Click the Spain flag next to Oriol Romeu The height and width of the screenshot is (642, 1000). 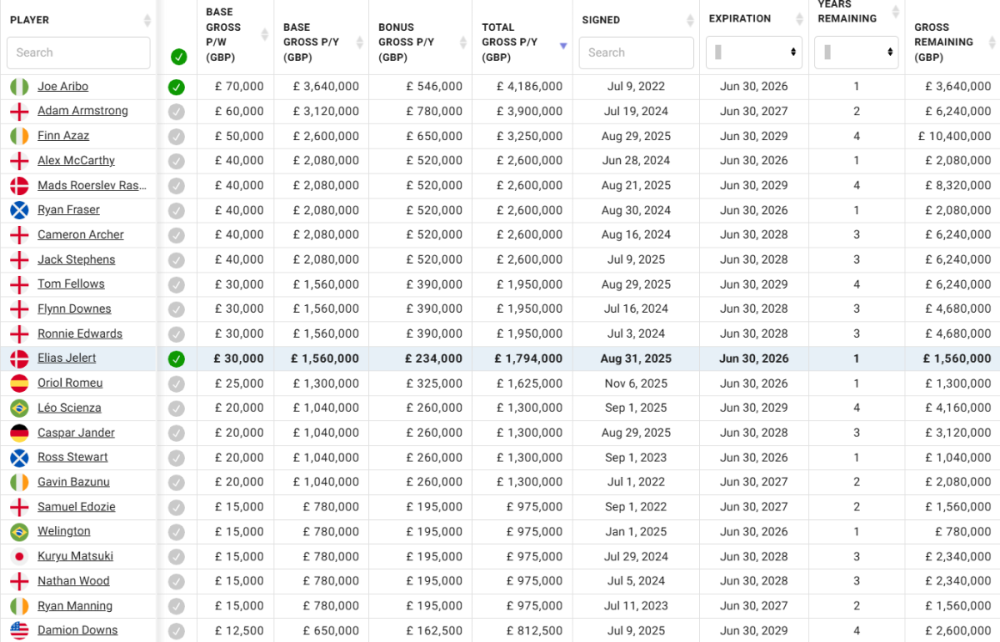click(x=19, y=383)
